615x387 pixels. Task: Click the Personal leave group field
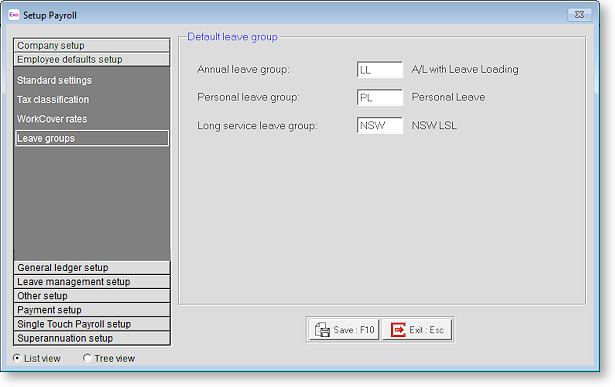(380, 98)
